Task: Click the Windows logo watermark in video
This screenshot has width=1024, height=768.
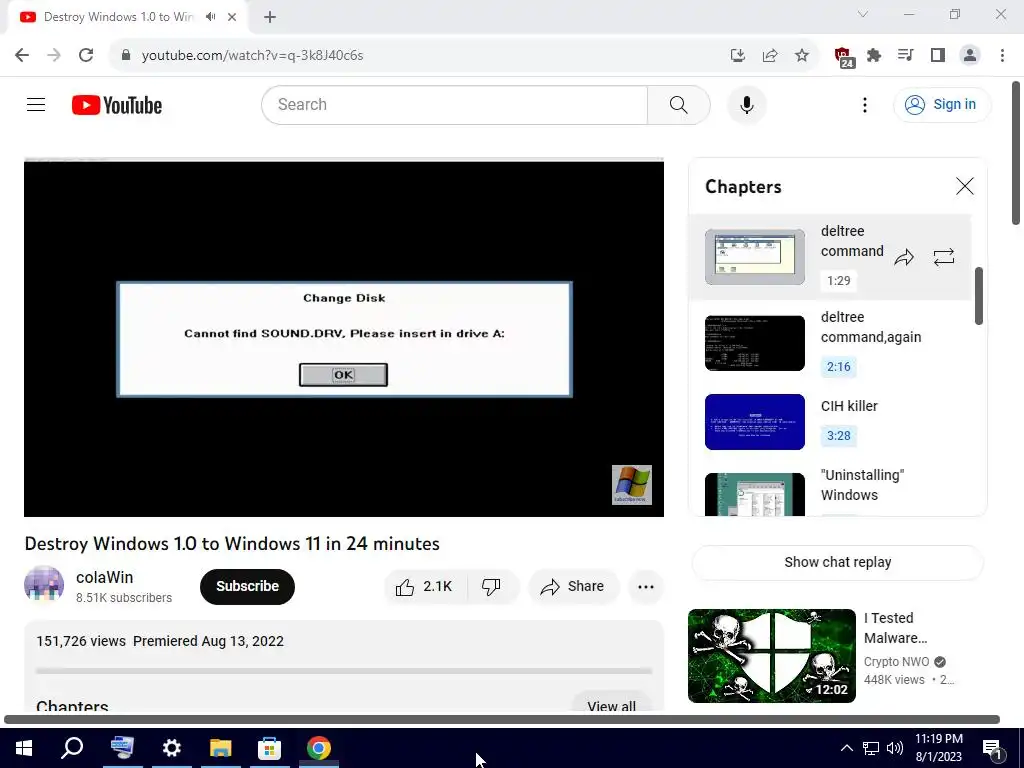Action: pos(632,485)
